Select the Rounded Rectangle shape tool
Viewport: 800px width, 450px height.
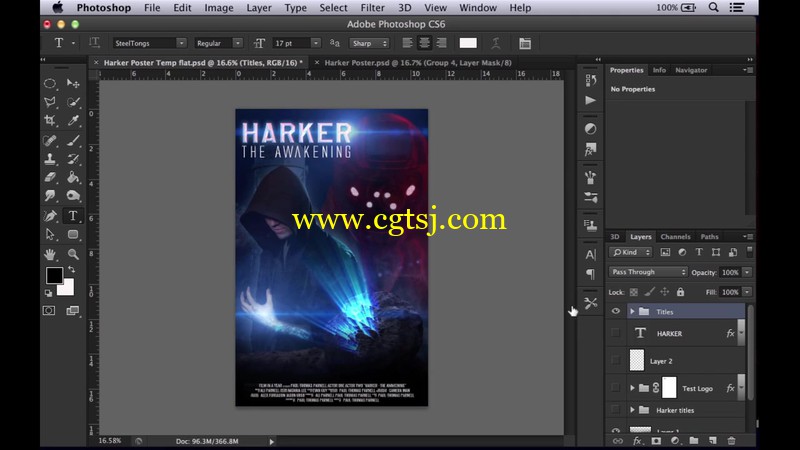[73, 234]
